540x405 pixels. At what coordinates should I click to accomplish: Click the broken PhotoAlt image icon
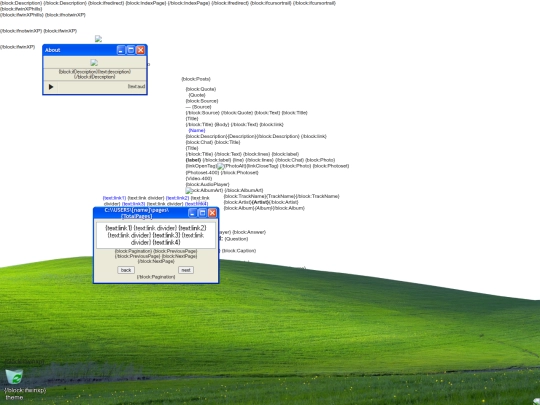tap(220, 166)
